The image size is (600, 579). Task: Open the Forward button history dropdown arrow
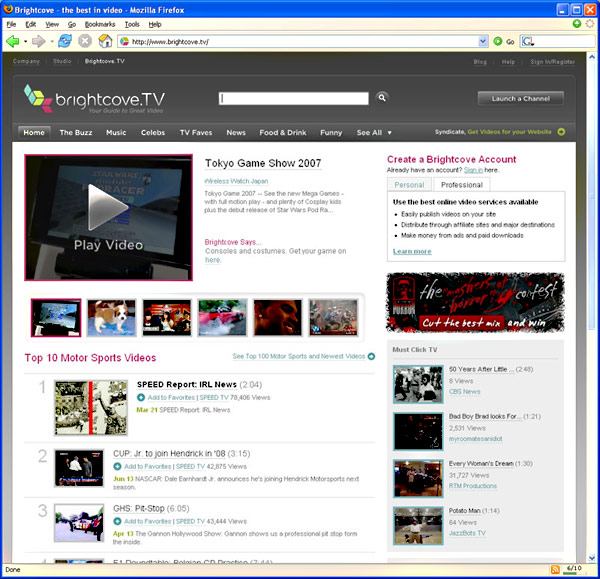pyautogui.click(x=51, y=41)
